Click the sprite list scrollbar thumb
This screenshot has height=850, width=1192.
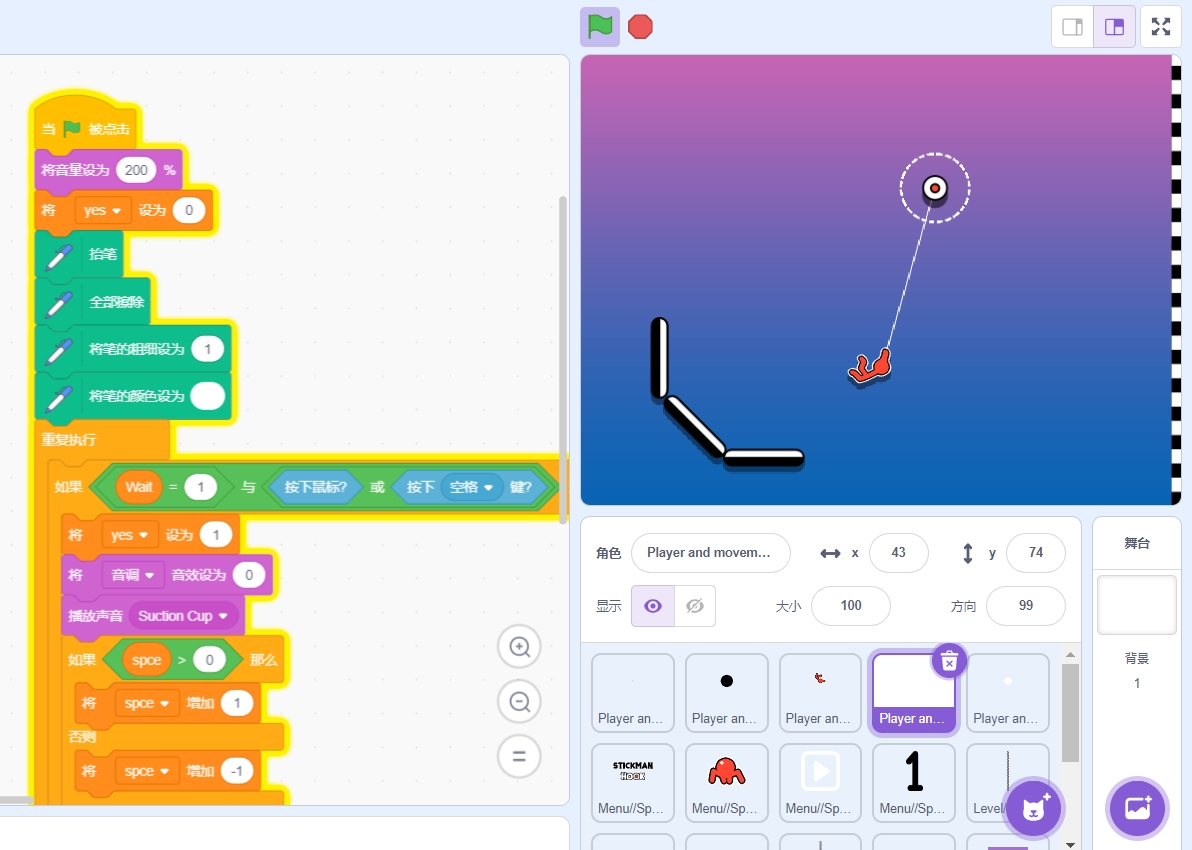tap(1070, 713)
